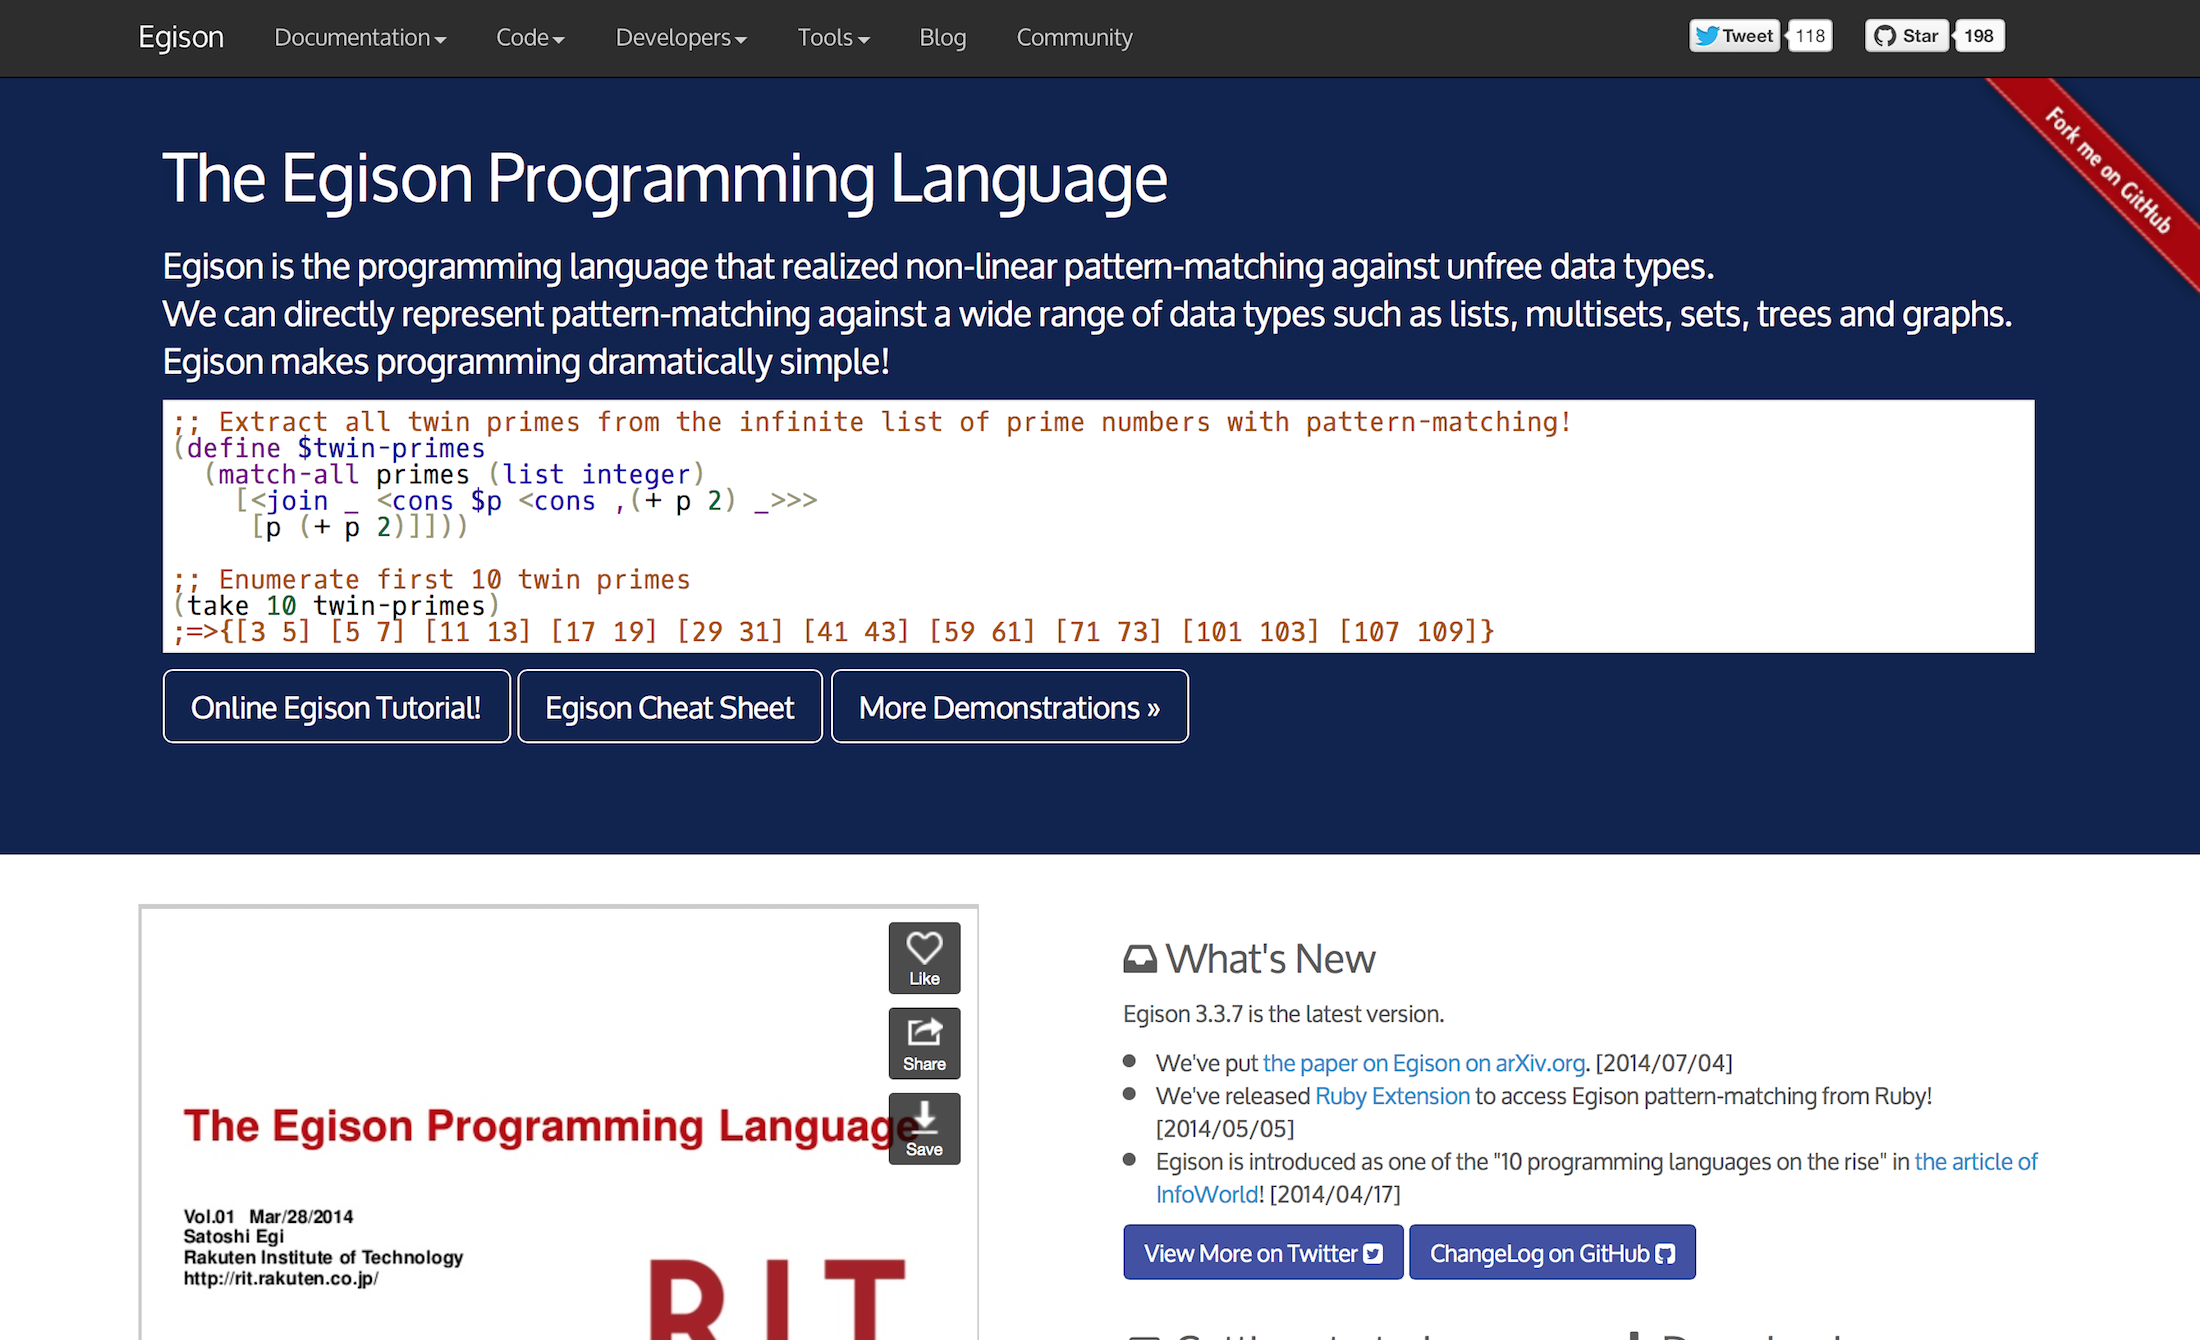Open the Egison Cheat Sheet

[669, 707]
